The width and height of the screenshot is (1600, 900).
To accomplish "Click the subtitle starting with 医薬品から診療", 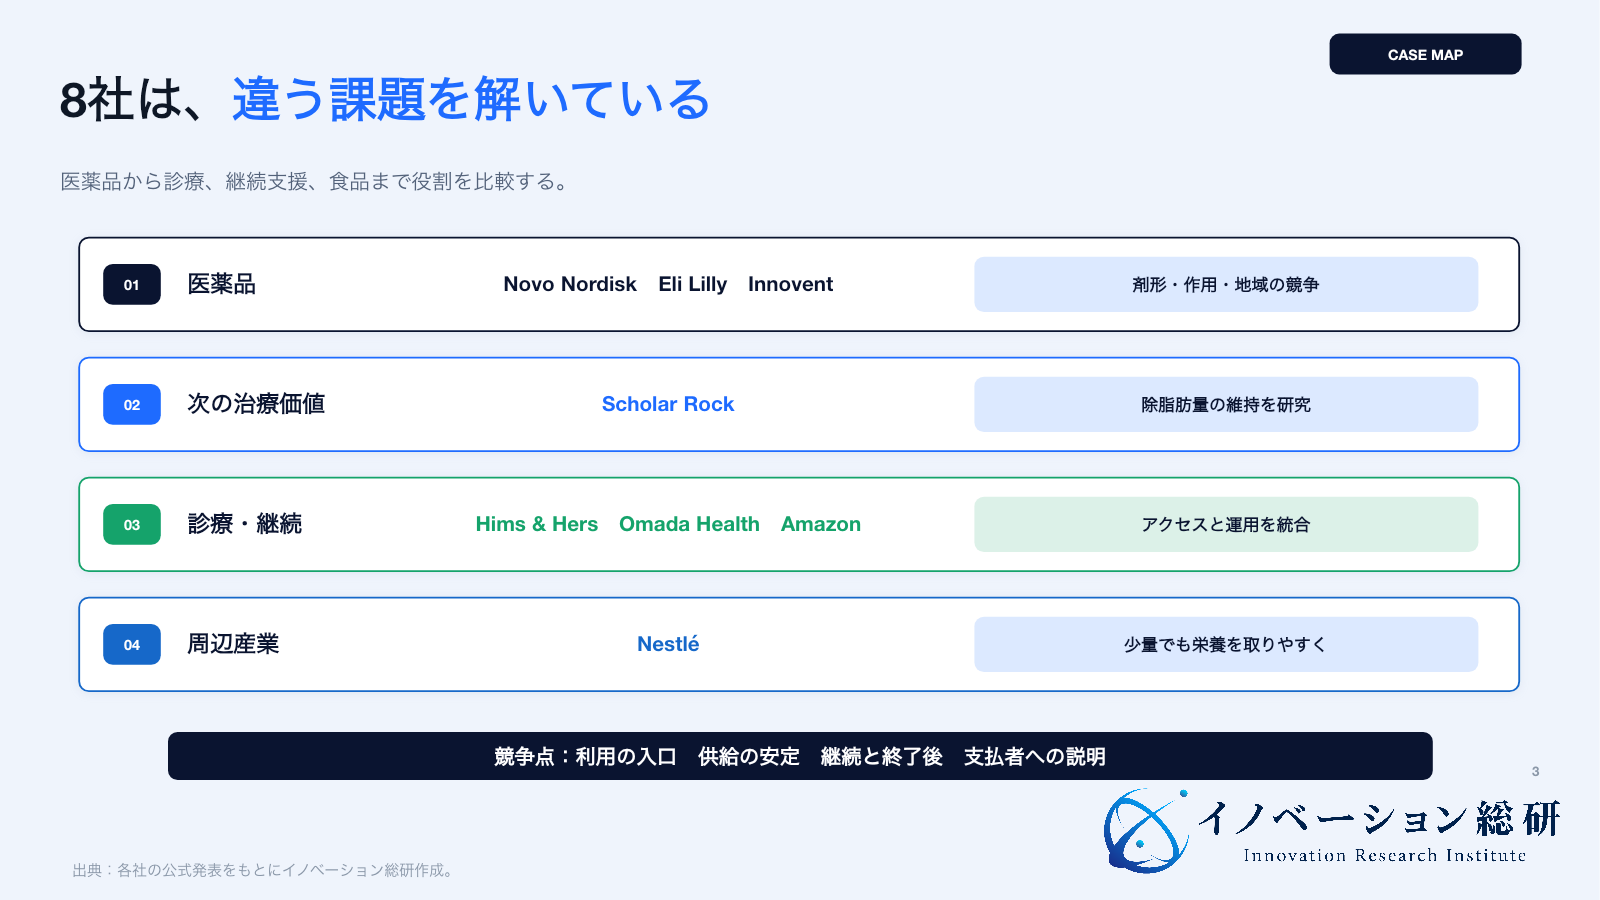I will point(315,182).
